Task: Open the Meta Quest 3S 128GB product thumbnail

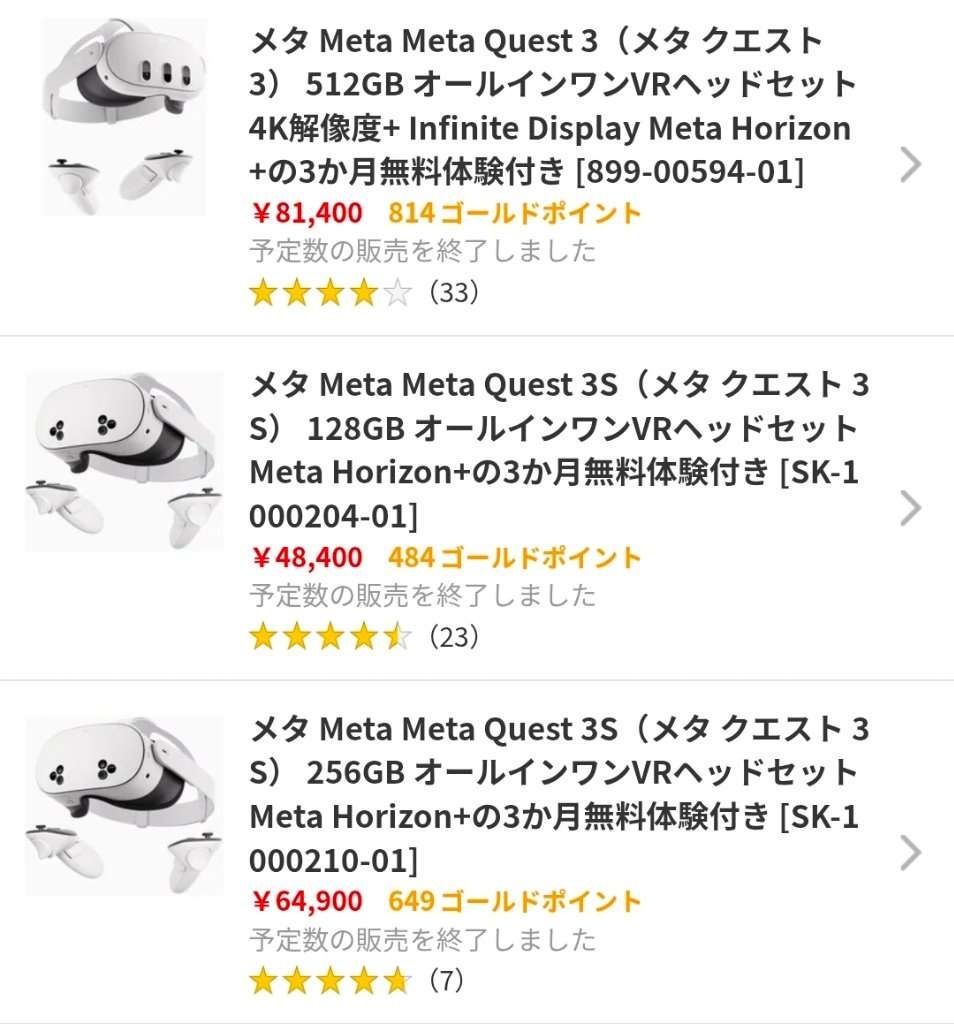Action: (x=124, y=462)
